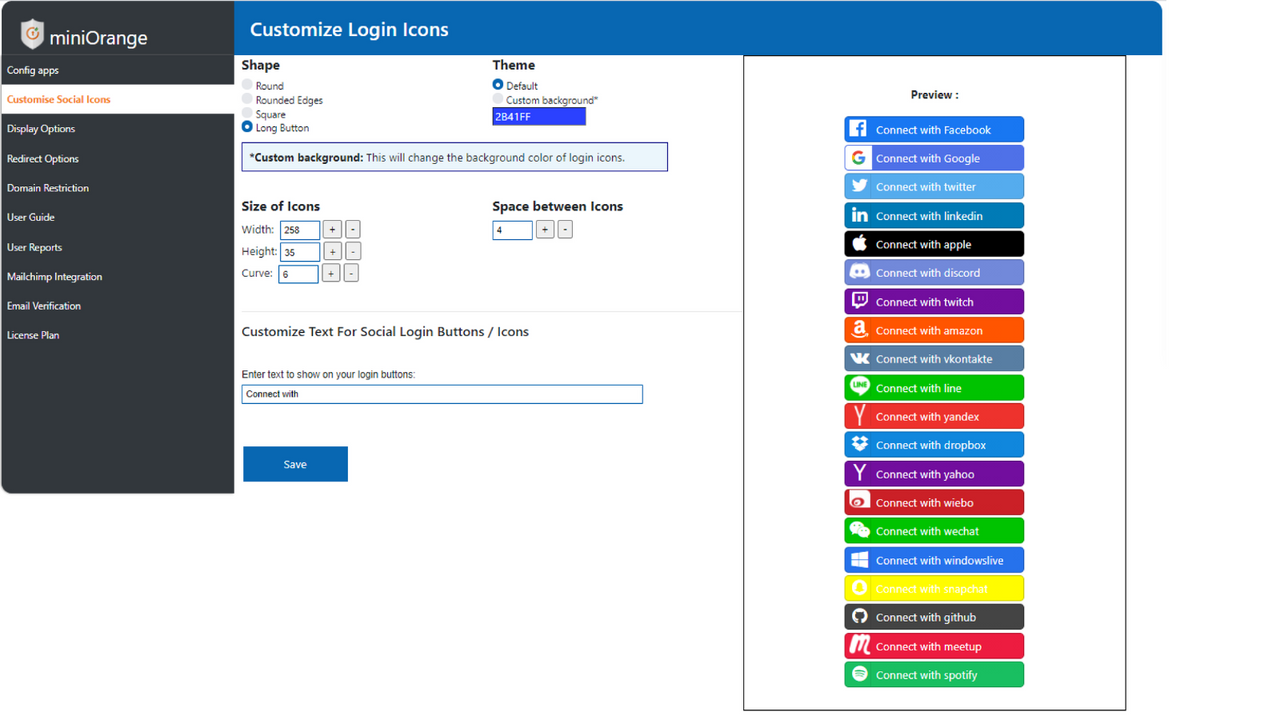Click the Spotify icon in preview
The image size is (1280, 720).
tap(859, 674)
